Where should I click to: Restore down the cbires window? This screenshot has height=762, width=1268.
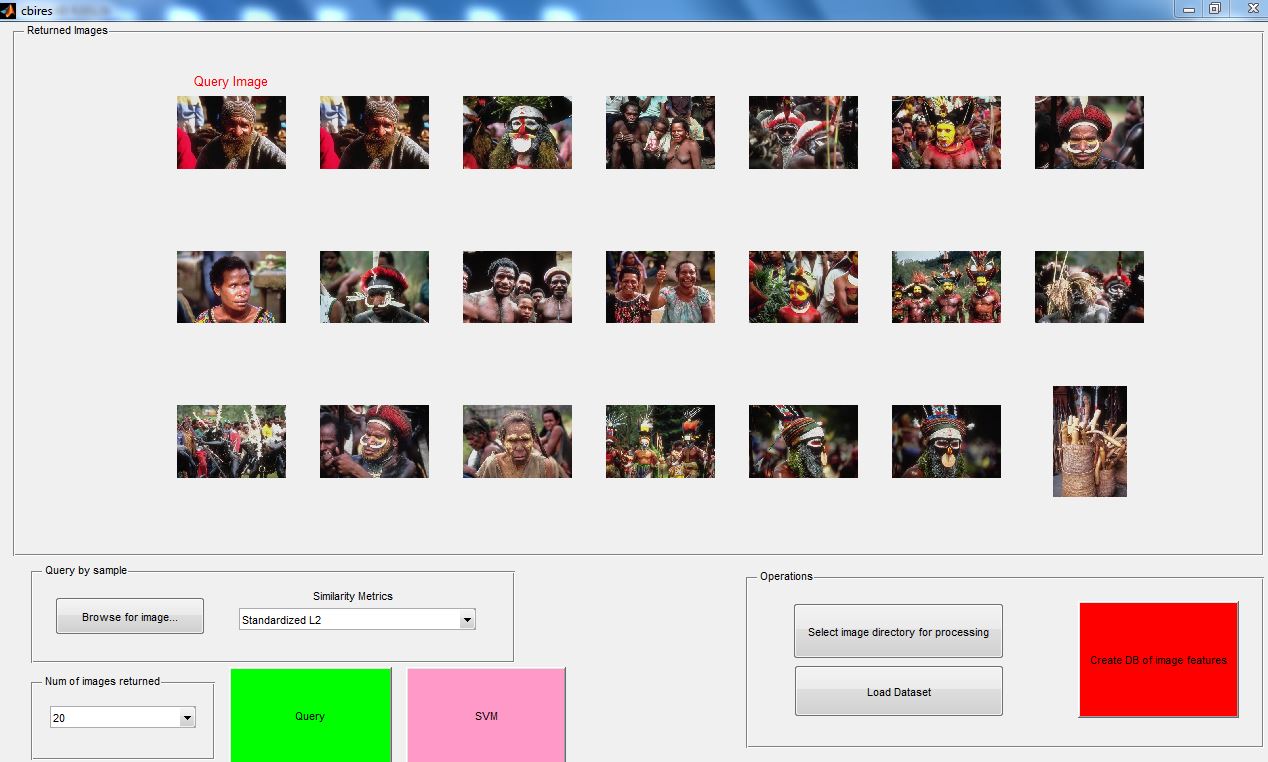point(1215,8)
